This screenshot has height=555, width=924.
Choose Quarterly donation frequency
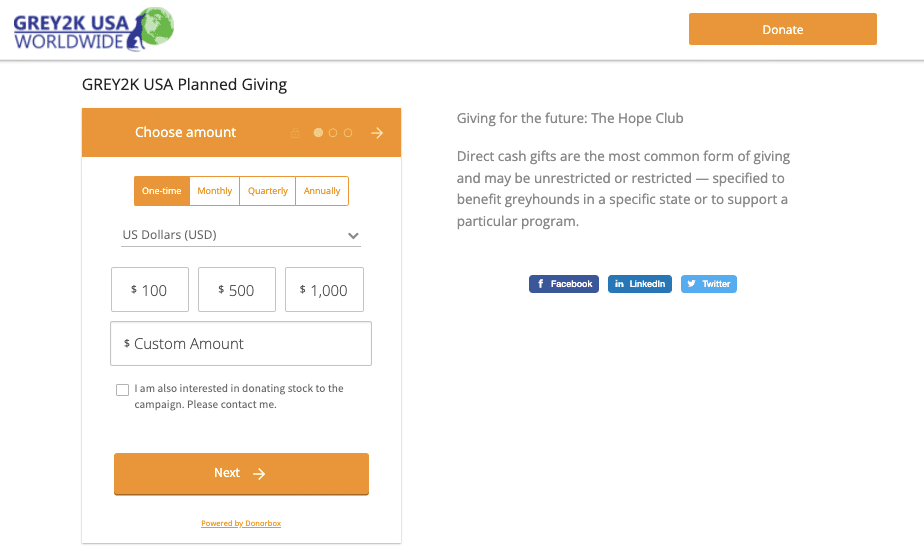tap(268, 191)
